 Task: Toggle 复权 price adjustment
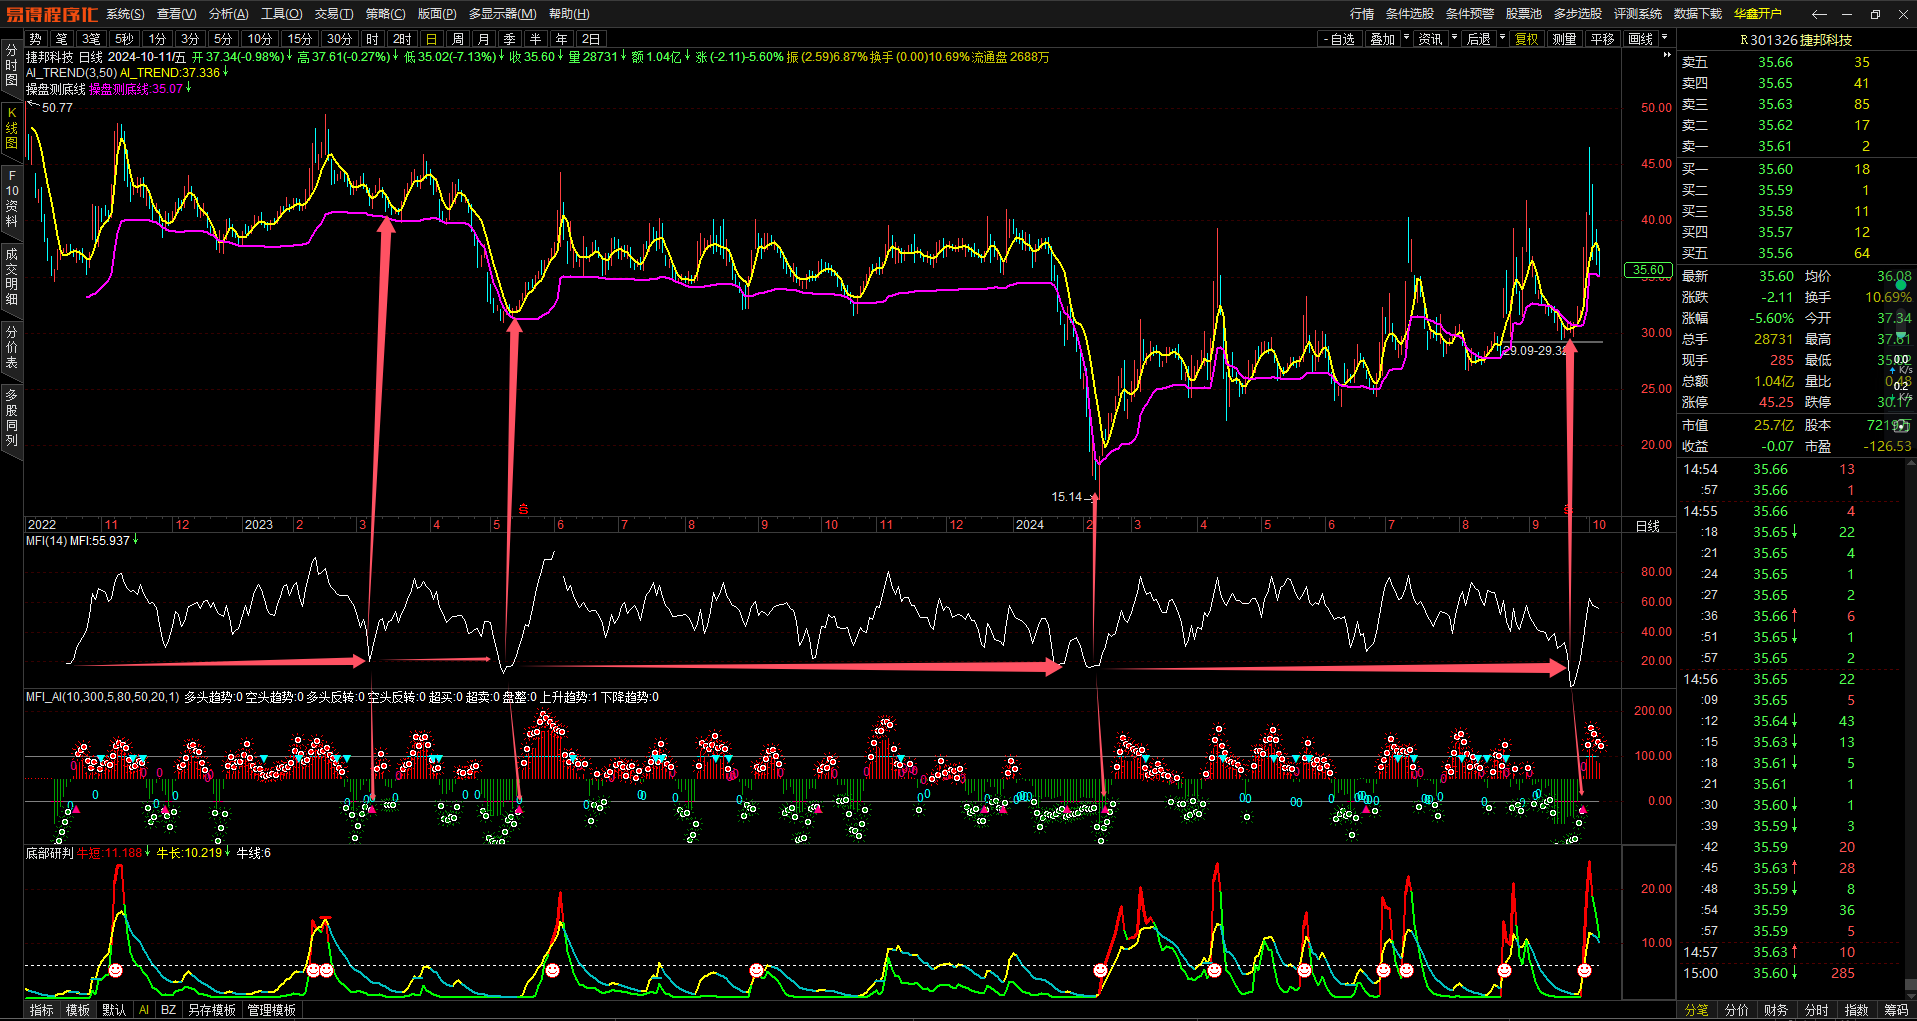pos(1527,39)
